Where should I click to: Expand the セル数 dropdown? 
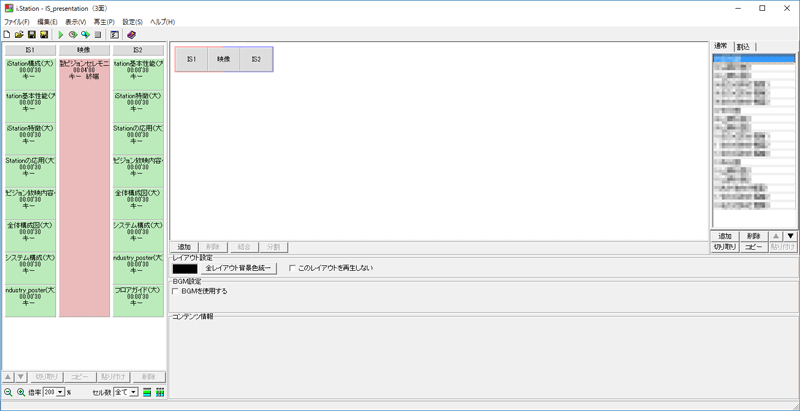coord(132,392)
